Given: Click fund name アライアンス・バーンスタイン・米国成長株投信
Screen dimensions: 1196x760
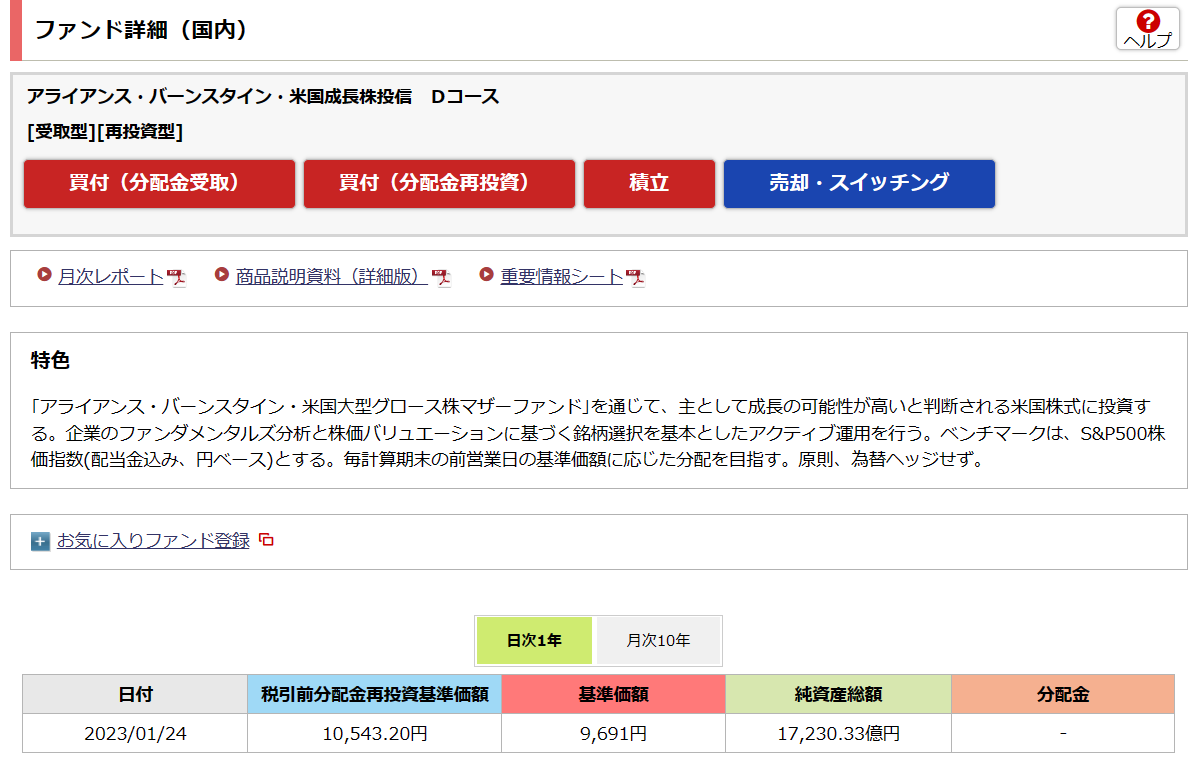Looking at the screenshot, I should click(263, 97).
